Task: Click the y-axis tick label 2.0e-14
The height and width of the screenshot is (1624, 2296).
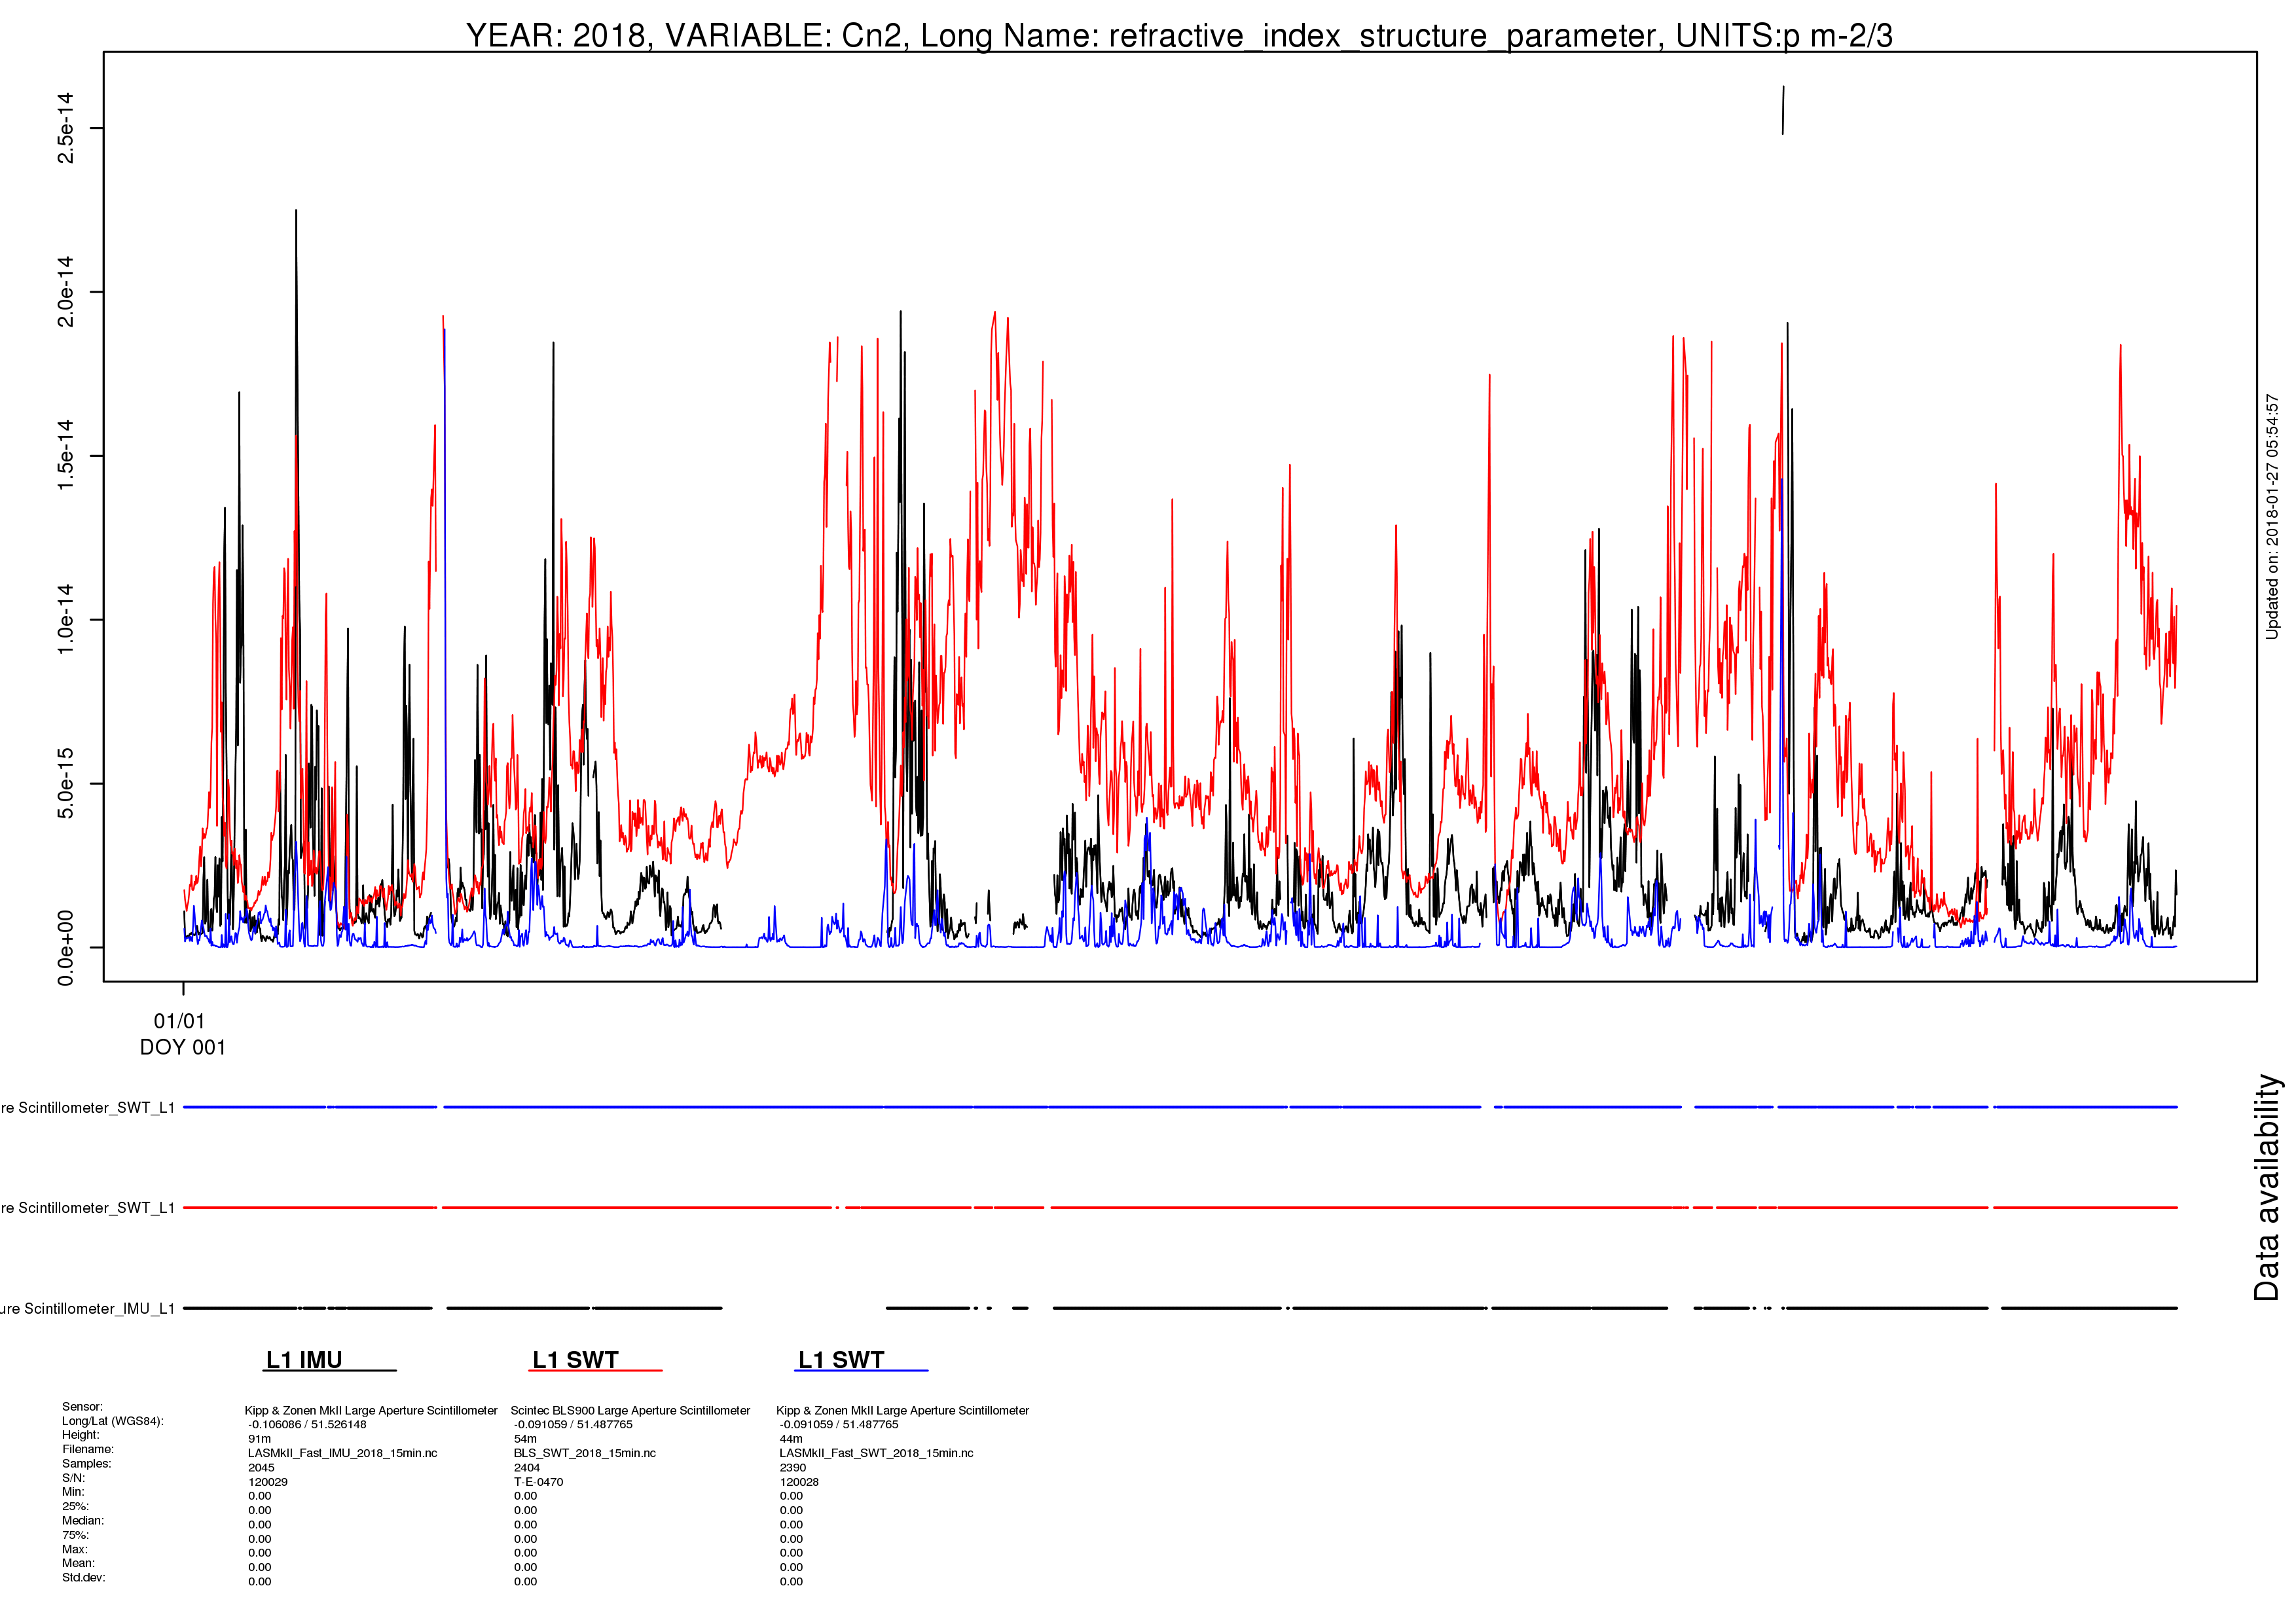Action: coord(65,291)
